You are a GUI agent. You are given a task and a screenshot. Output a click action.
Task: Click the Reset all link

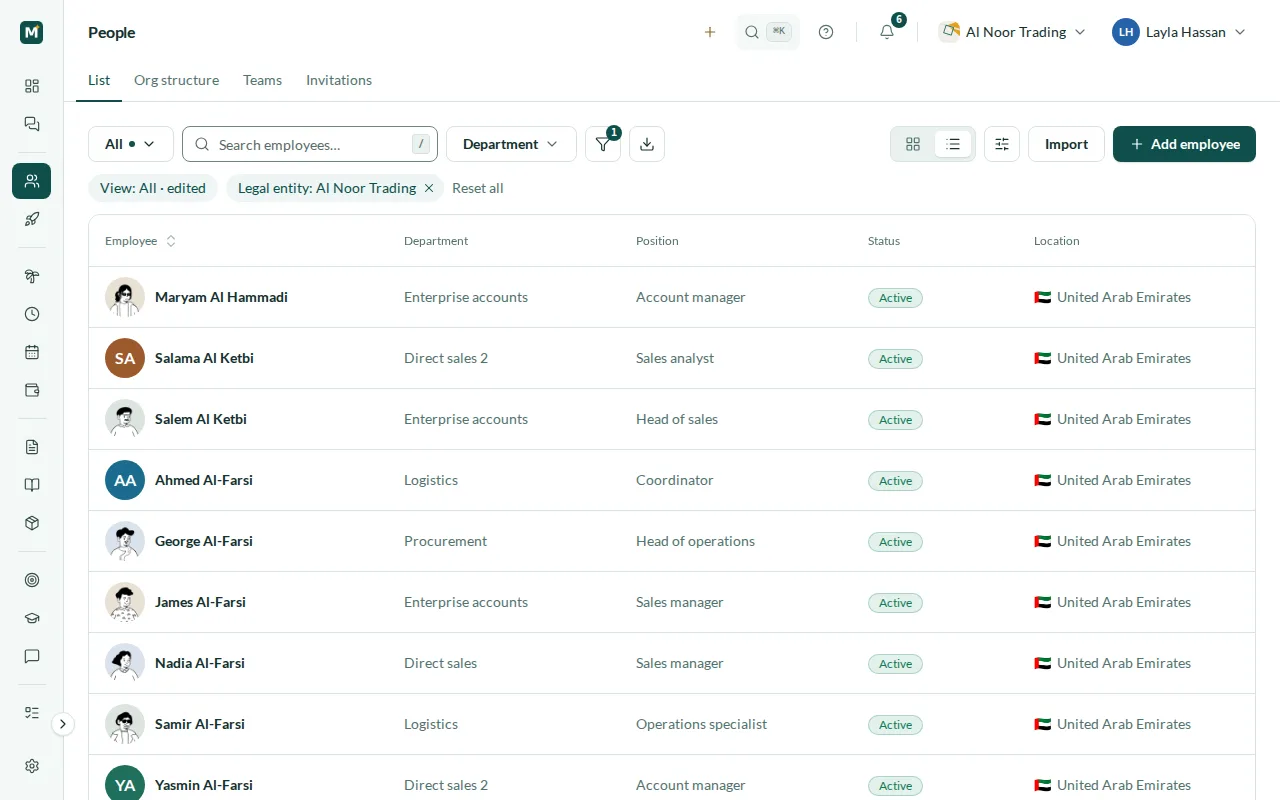pos(478,188)
